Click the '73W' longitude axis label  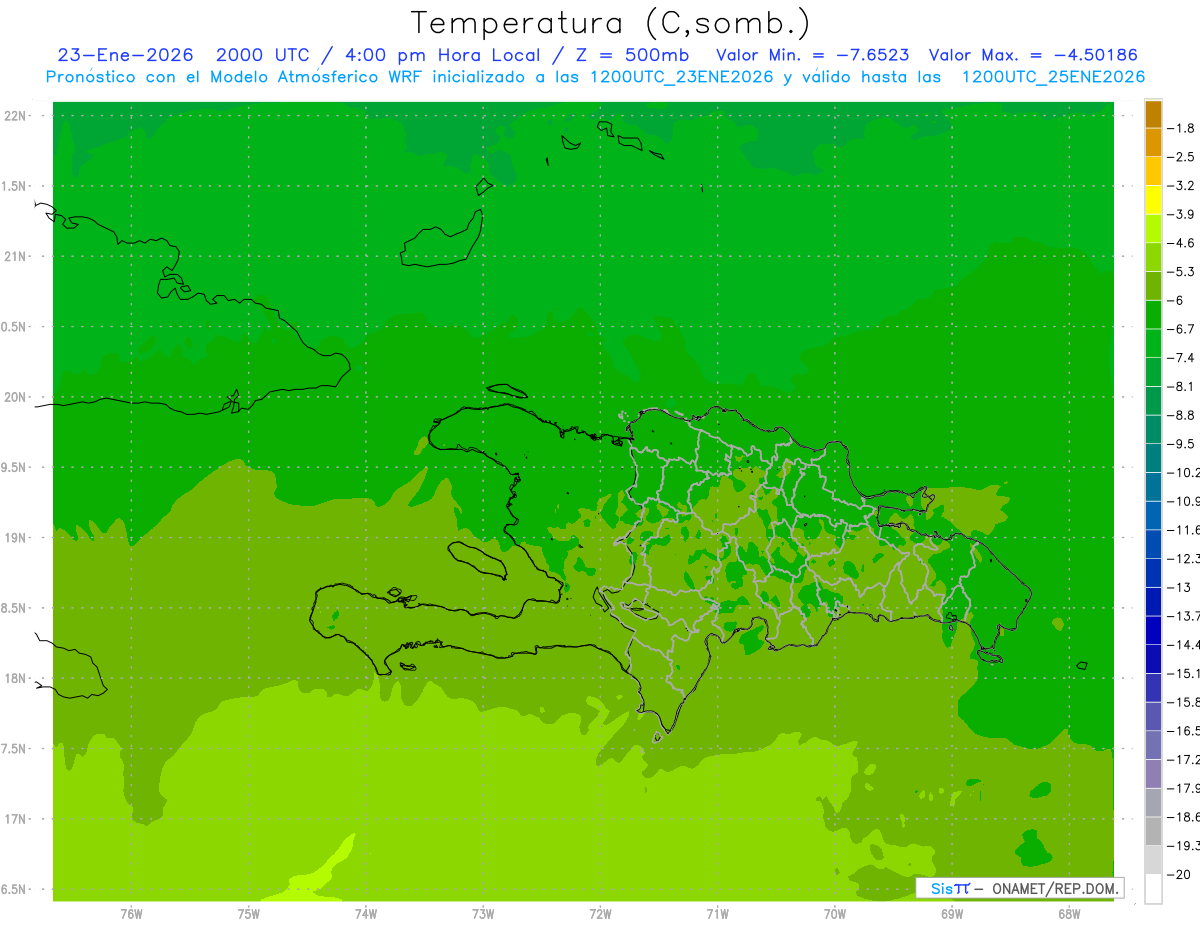pos(483,914)
